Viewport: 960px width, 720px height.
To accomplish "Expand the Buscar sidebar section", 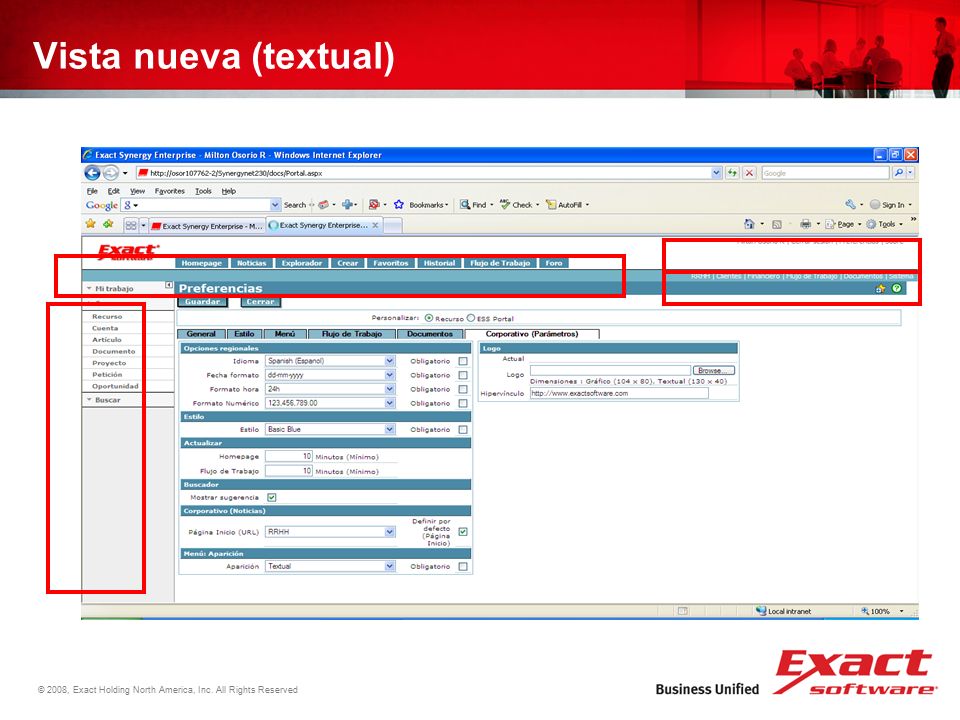I will click(108, 400).
